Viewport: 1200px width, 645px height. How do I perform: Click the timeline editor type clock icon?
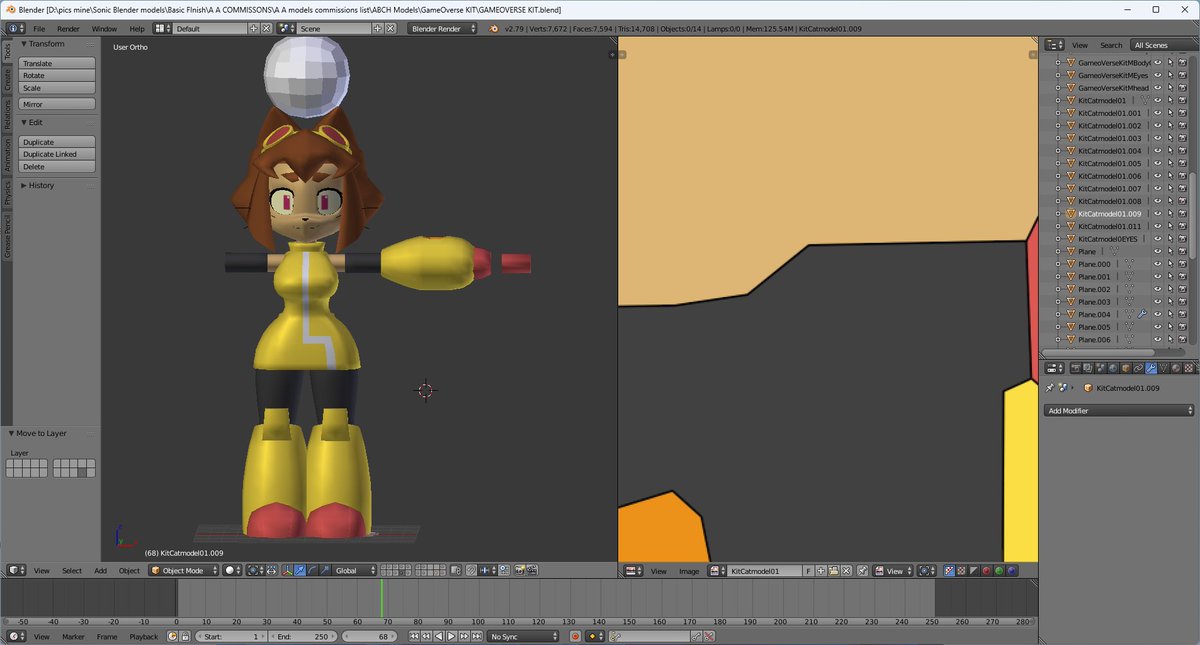16,636
